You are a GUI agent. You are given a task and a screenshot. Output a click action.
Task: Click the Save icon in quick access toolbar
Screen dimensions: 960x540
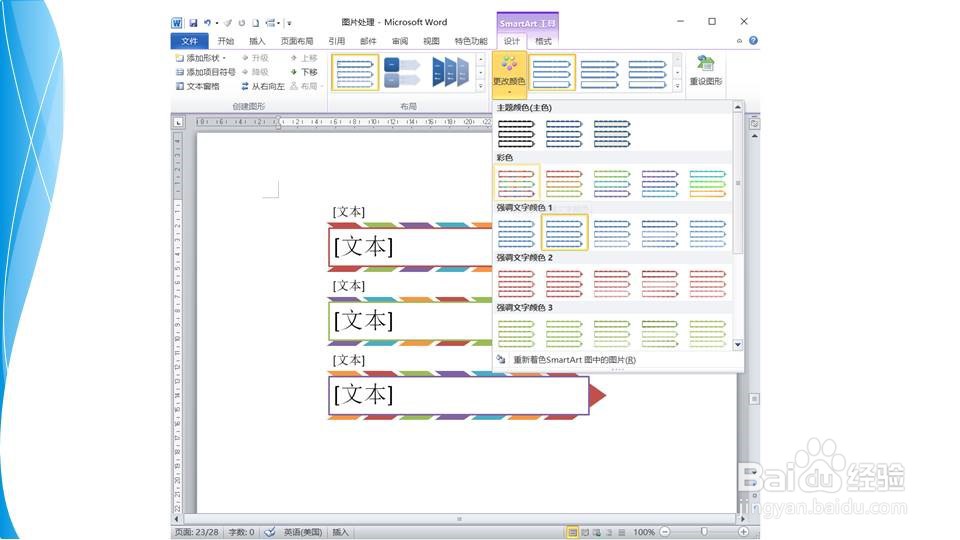193,23
